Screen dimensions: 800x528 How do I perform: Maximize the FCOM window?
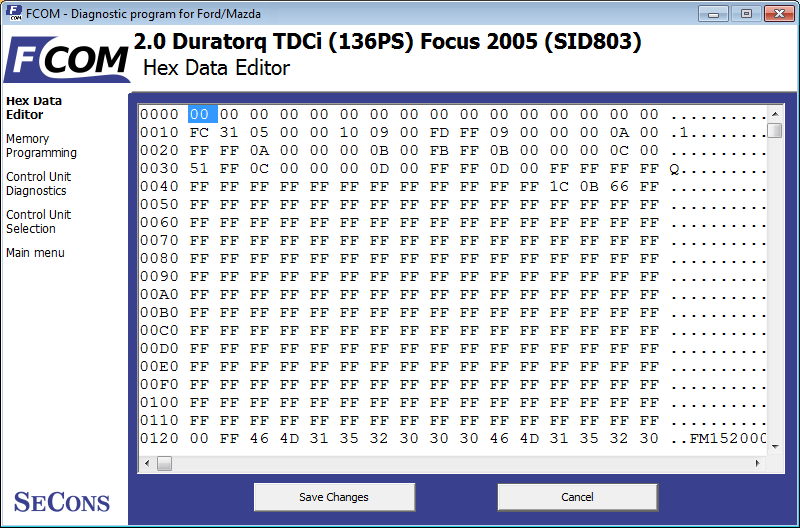746,14
